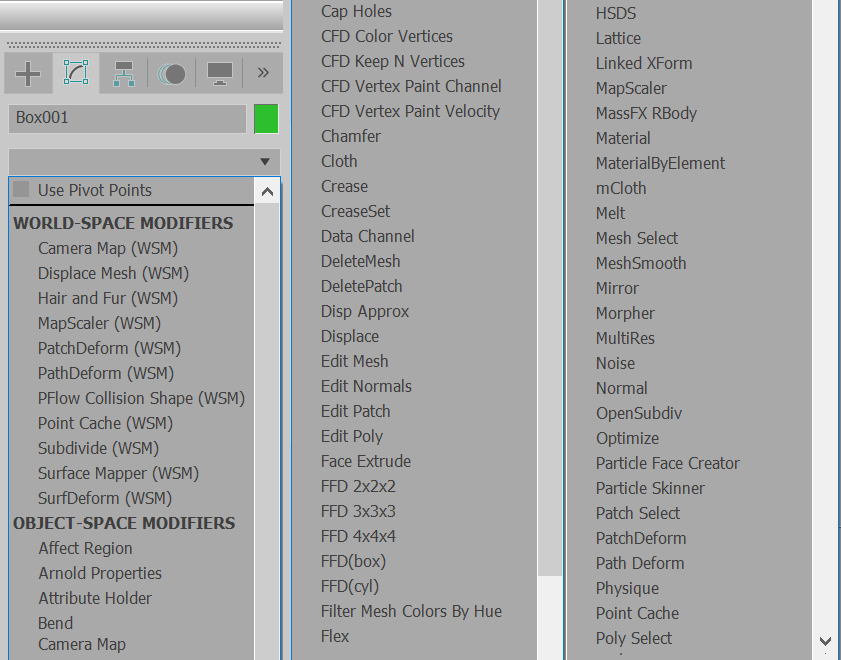The image size is (841, 660).
Task: Choose Linked XForm modifier
Action: click(x=644, y=63)
